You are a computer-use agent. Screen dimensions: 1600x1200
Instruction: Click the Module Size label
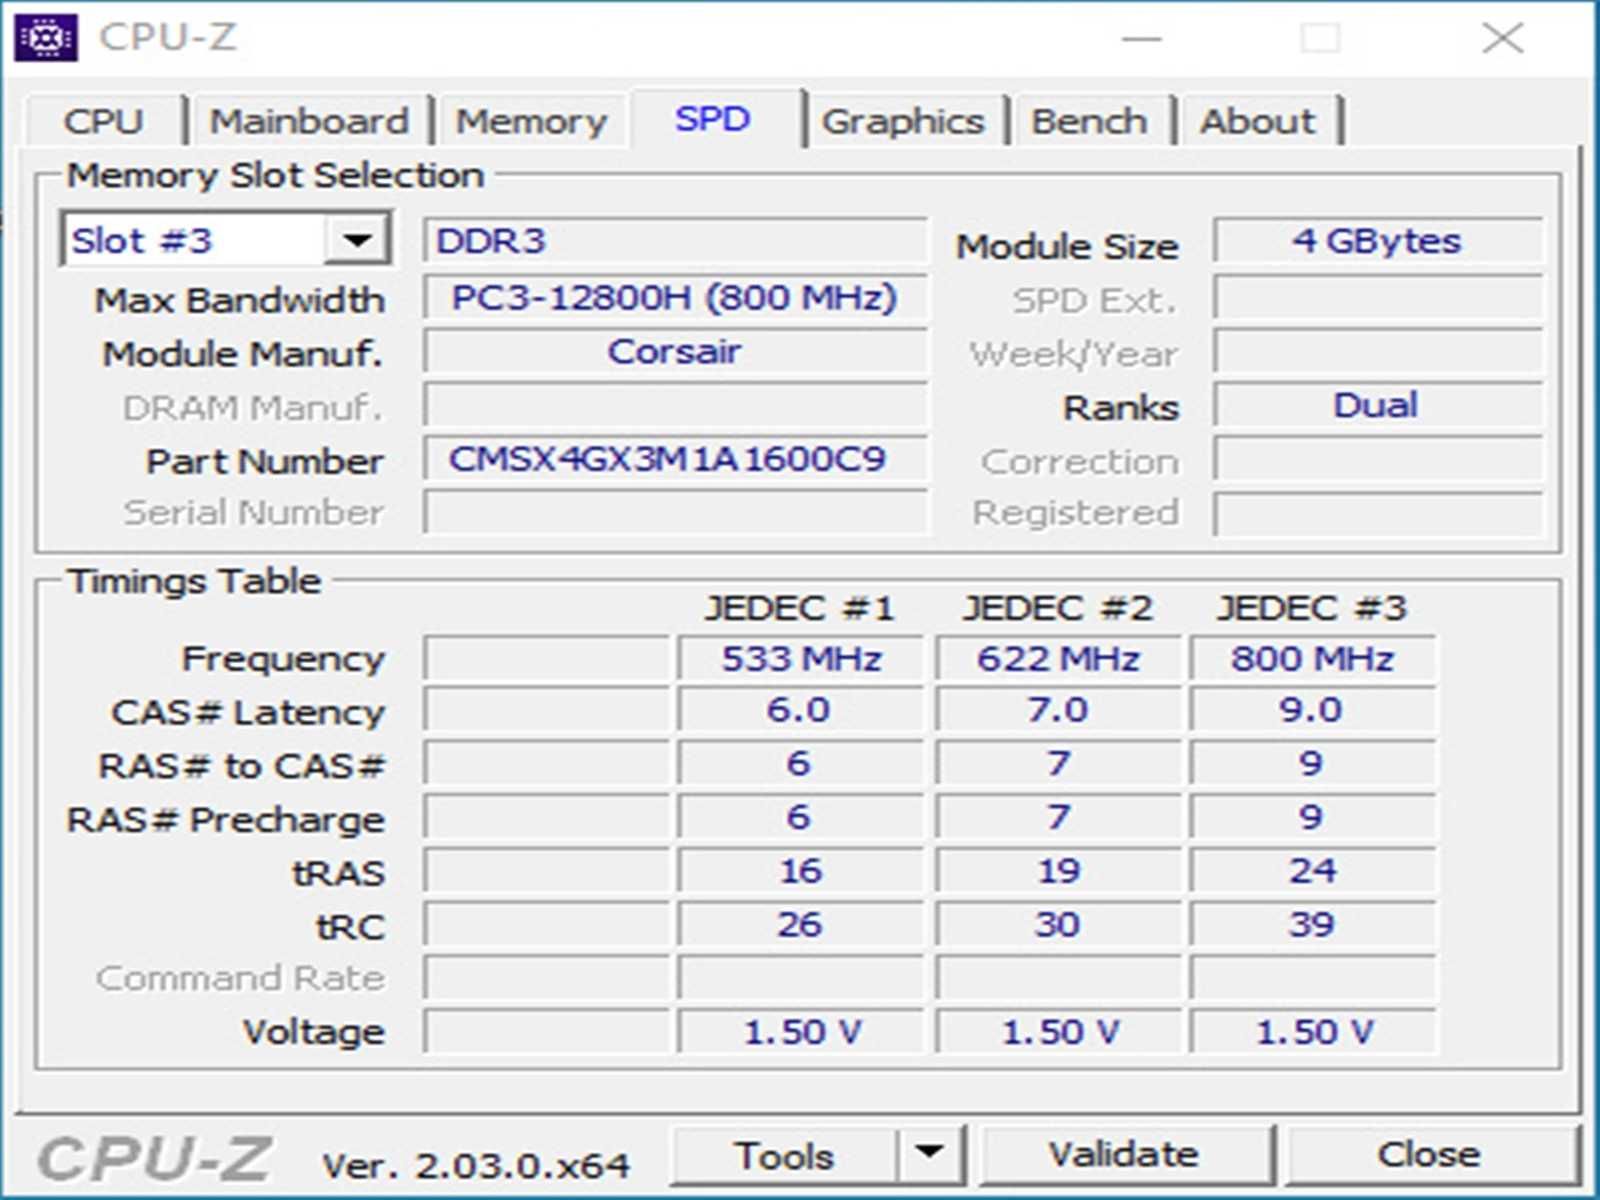[x=1067, y=246]
